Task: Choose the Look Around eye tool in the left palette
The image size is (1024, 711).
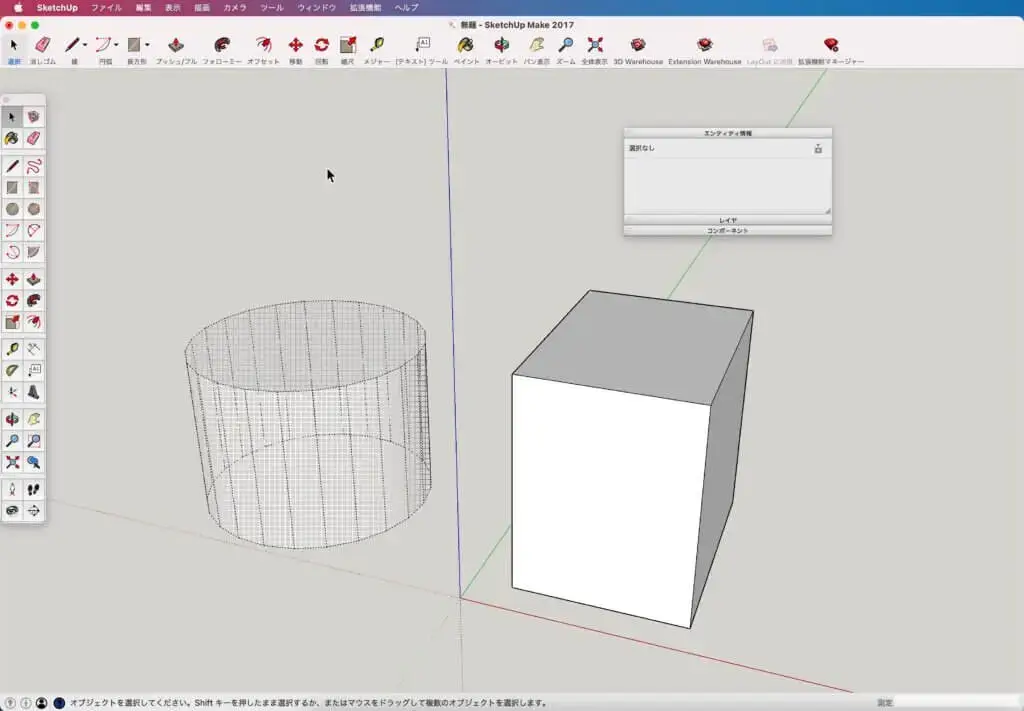Action: coord(12,511)
